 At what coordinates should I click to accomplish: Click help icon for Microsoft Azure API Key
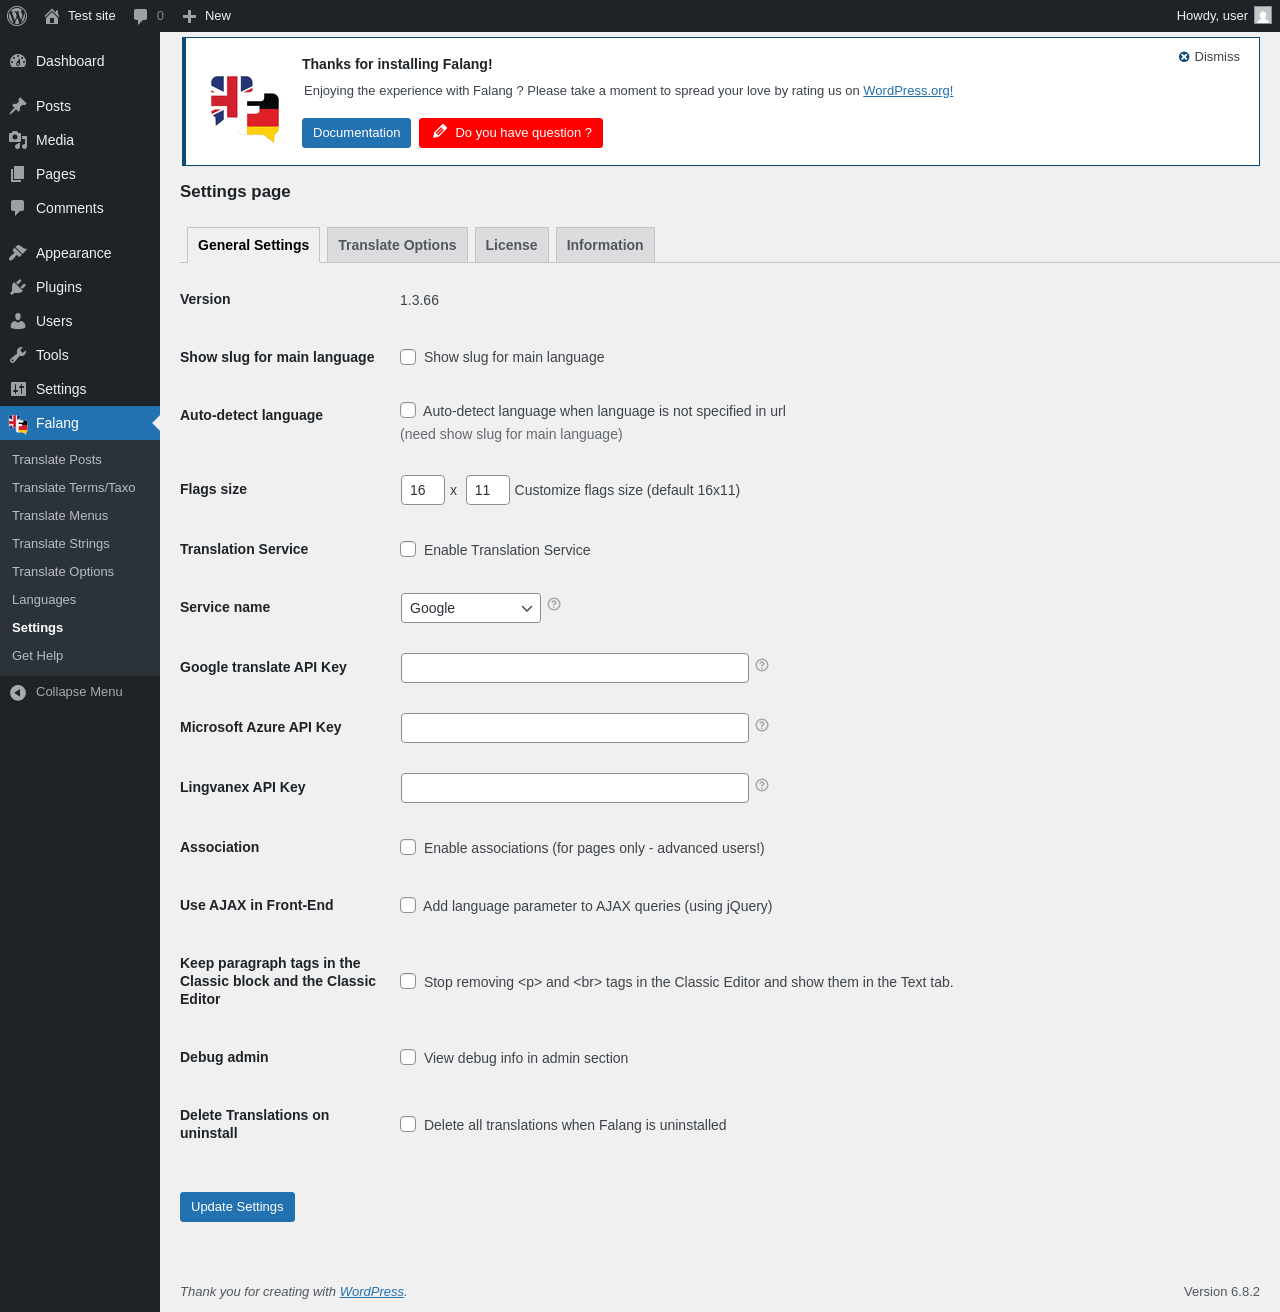(x=762, y=725)
